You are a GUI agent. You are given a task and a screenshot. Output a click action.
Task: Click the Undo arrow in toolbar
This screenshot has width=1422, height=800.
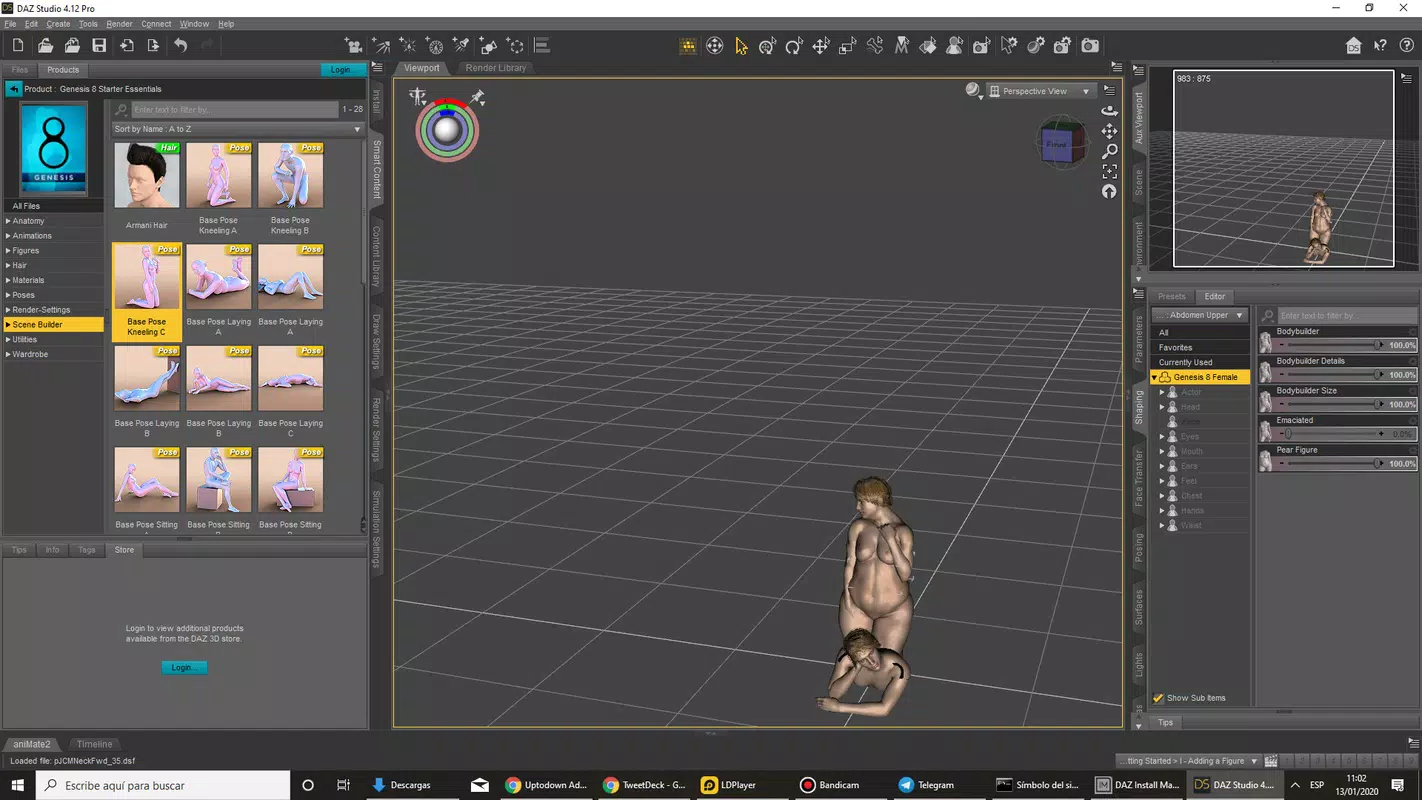pyautogui.click(x=180, y=45)
